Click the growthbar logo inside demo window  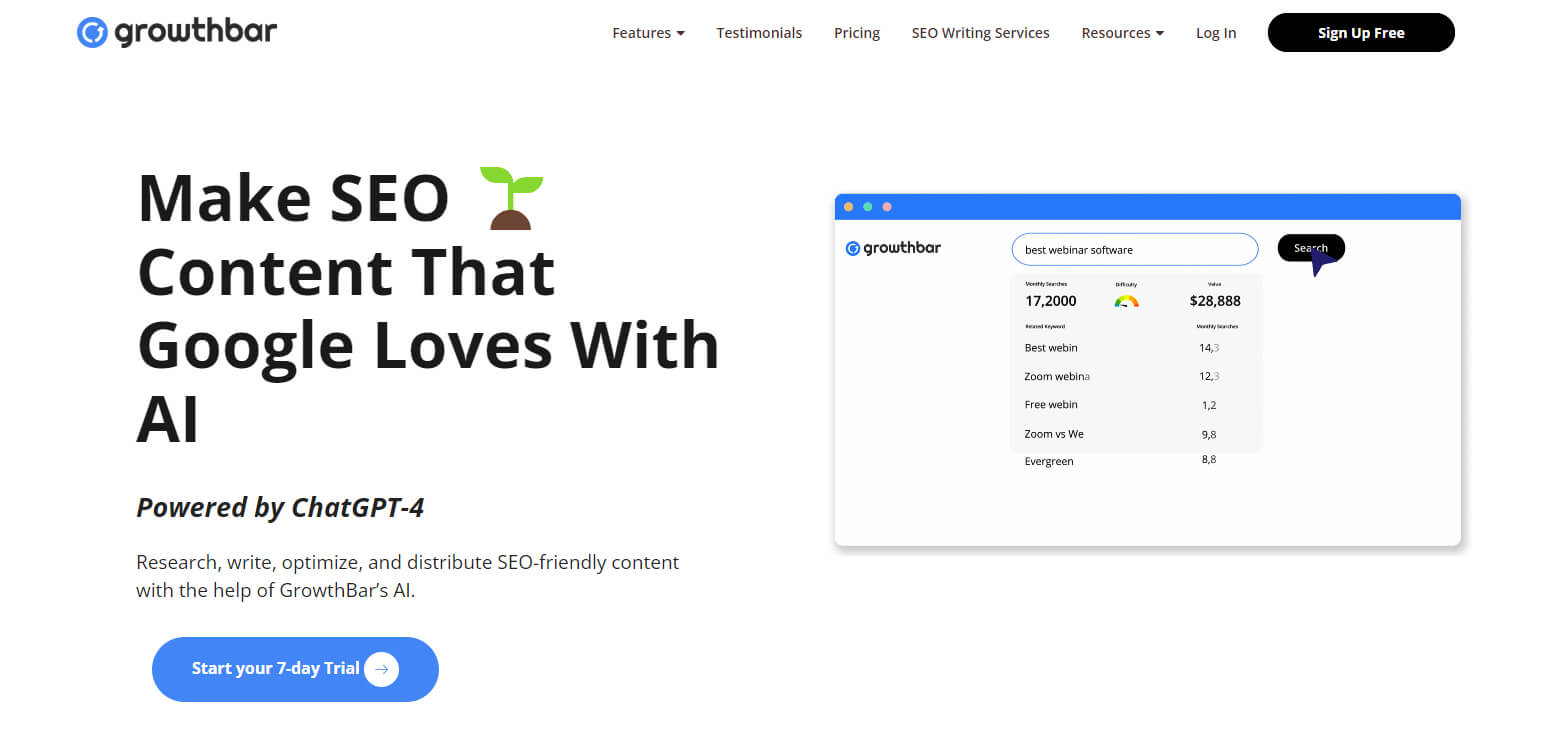[893, 248]
